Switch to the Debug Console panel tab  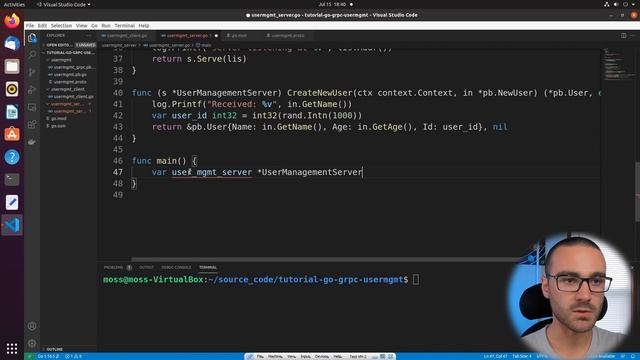[x=176, y=267]
